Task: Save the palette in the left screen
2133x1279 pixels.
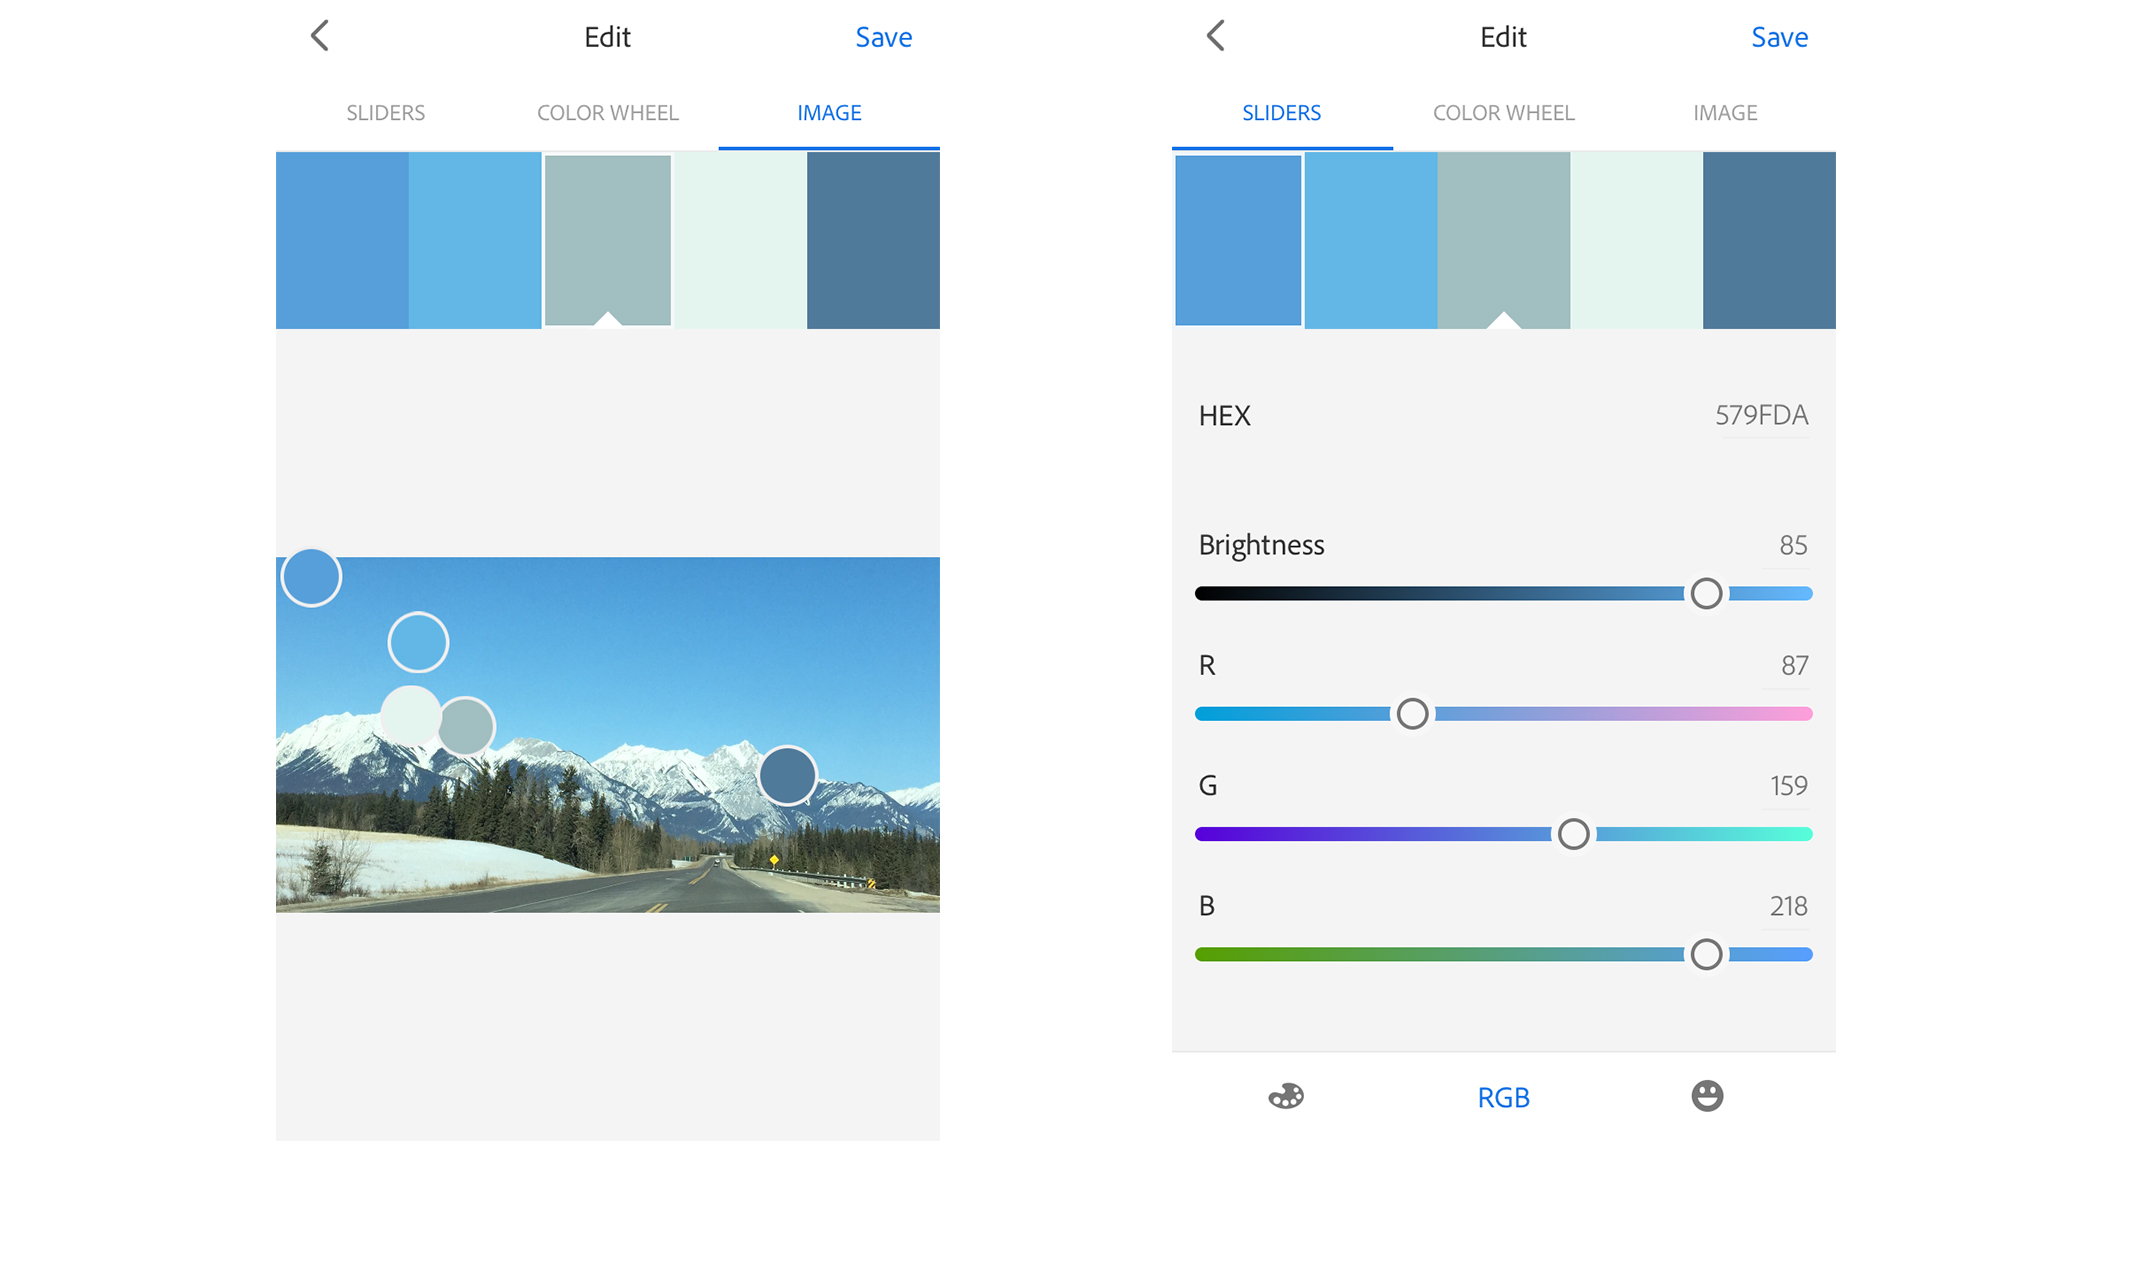Action: 883,37
